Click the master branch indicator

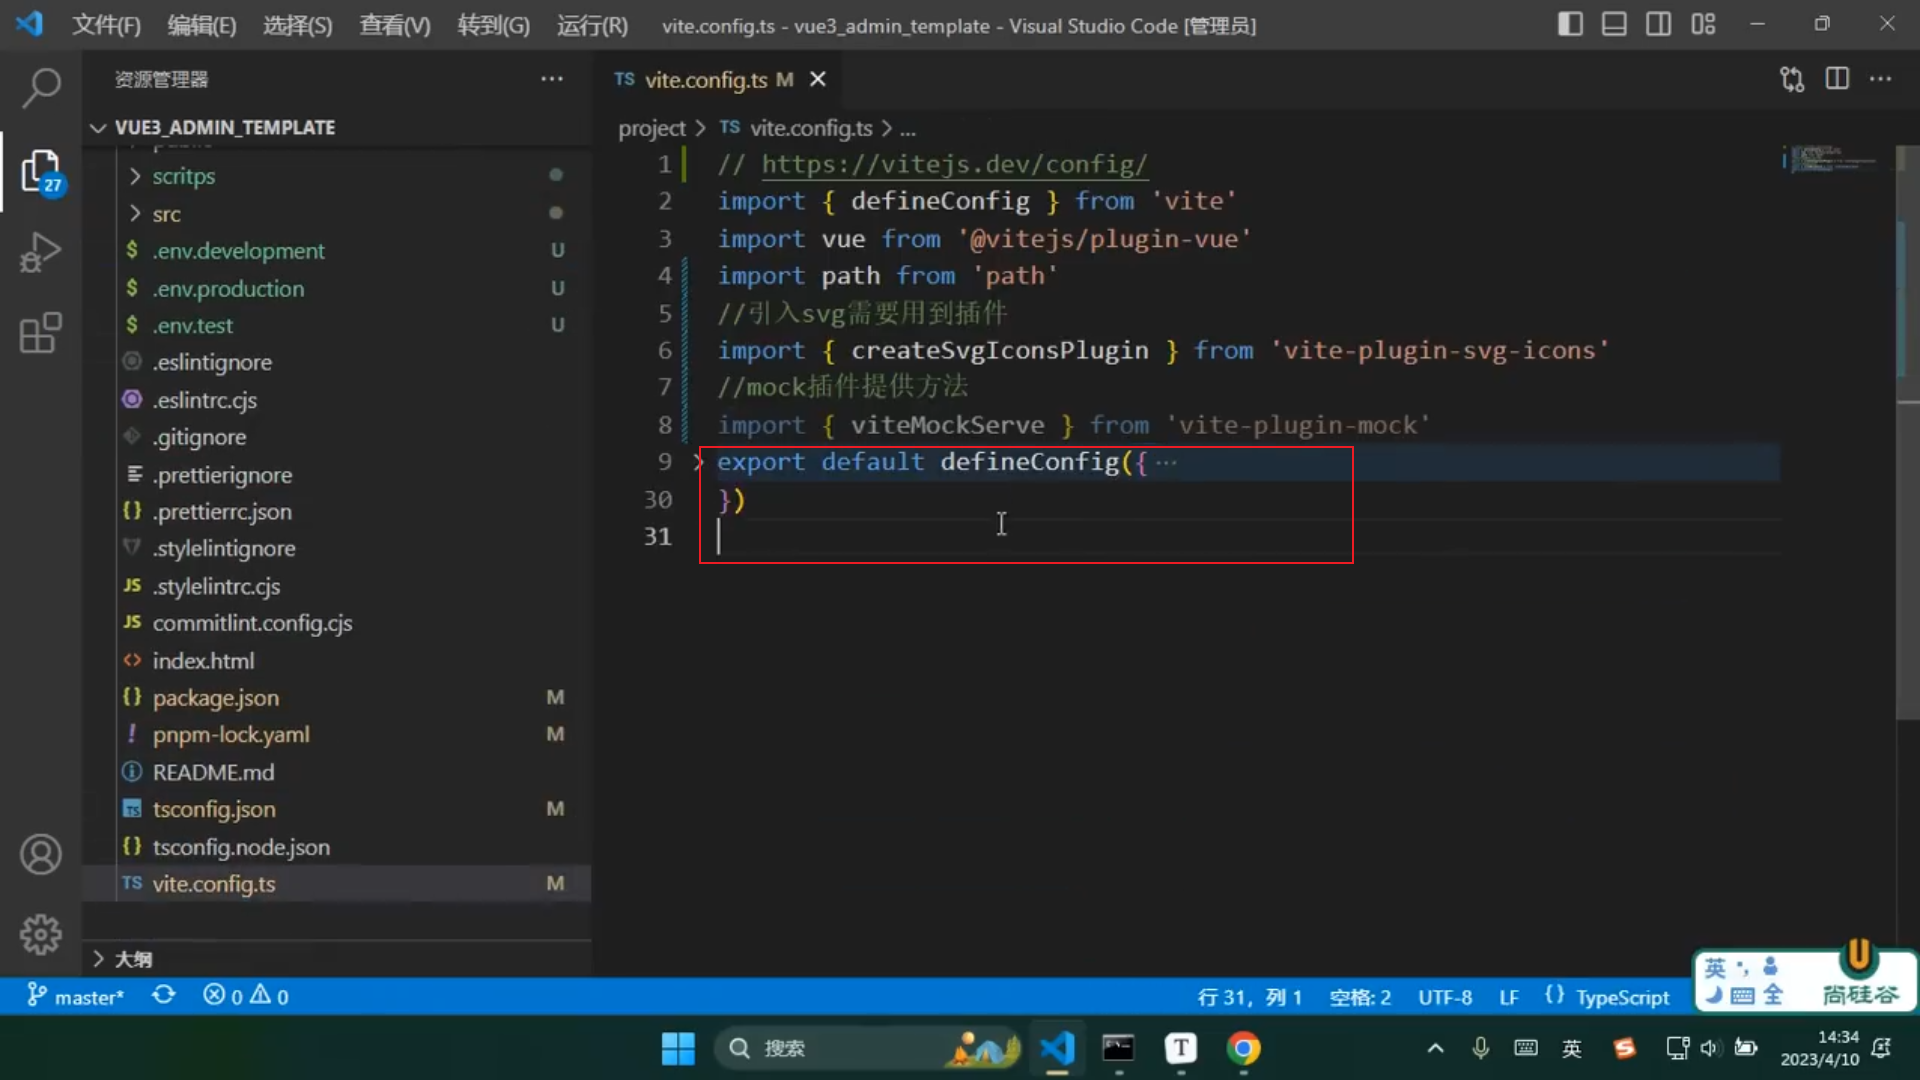tap(75, 997)
